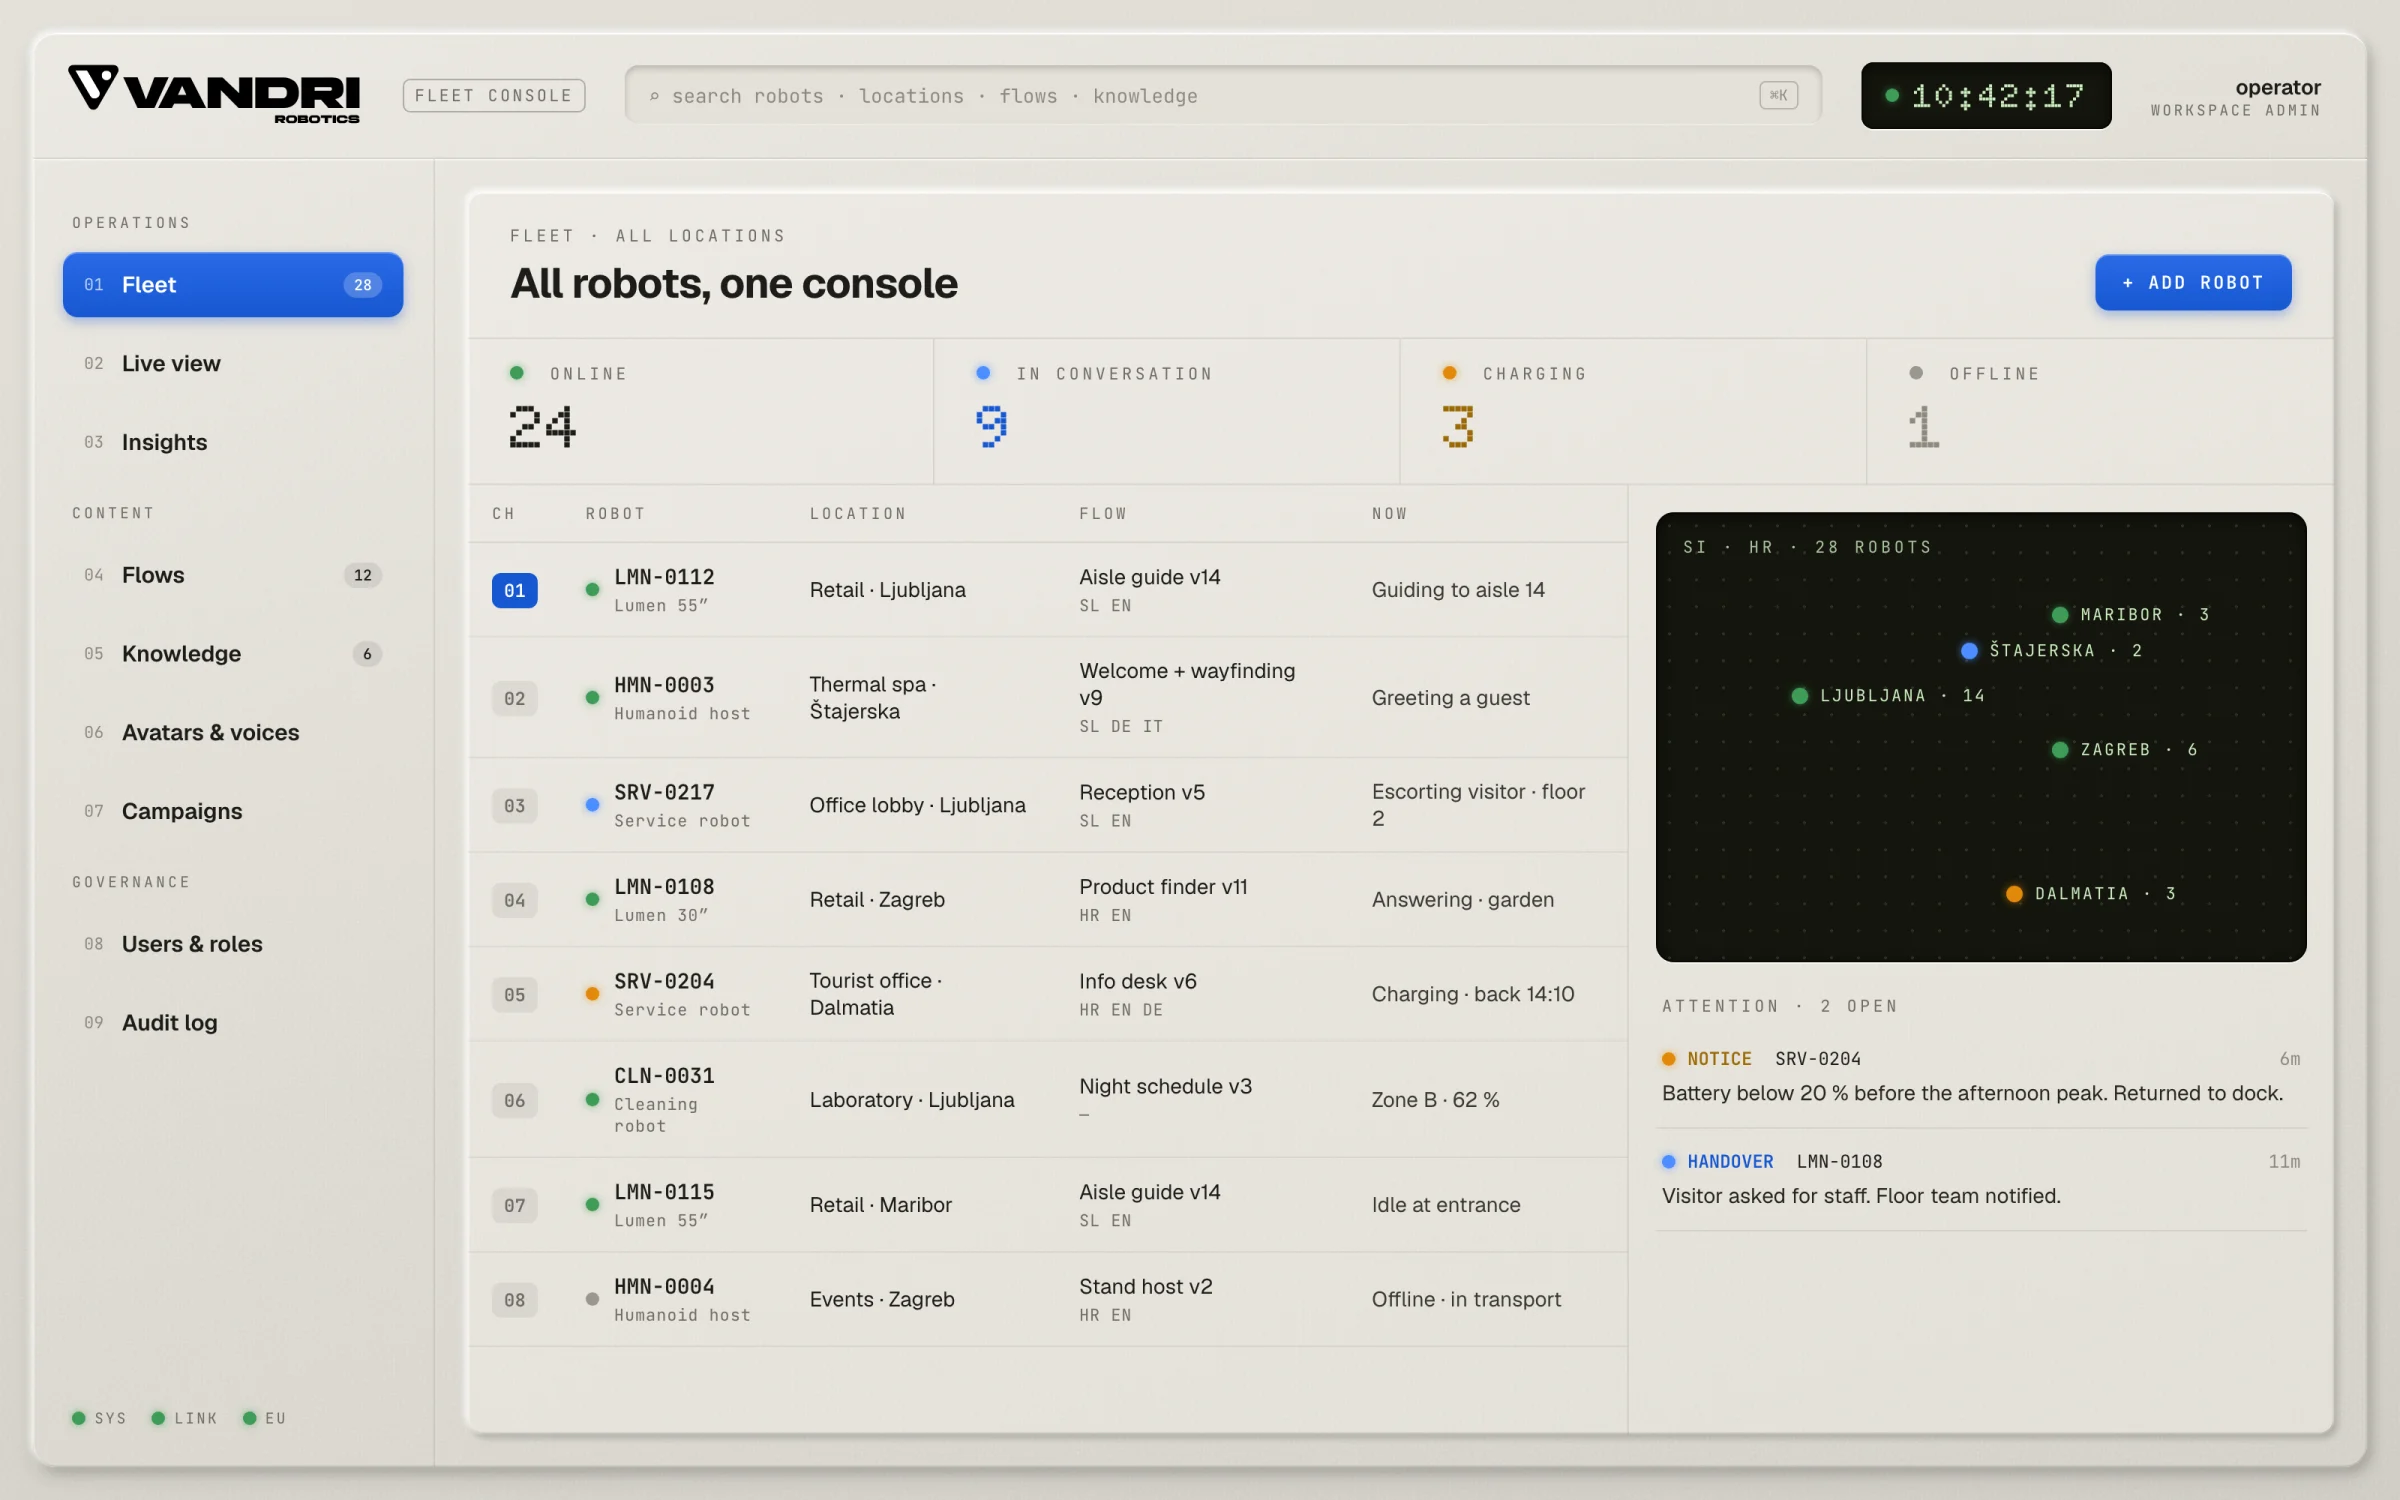This screenshot has width=2400, height=1500.
Task: Select the Charging stat card
Action: pyautogui.click(x=1633, y=411)
